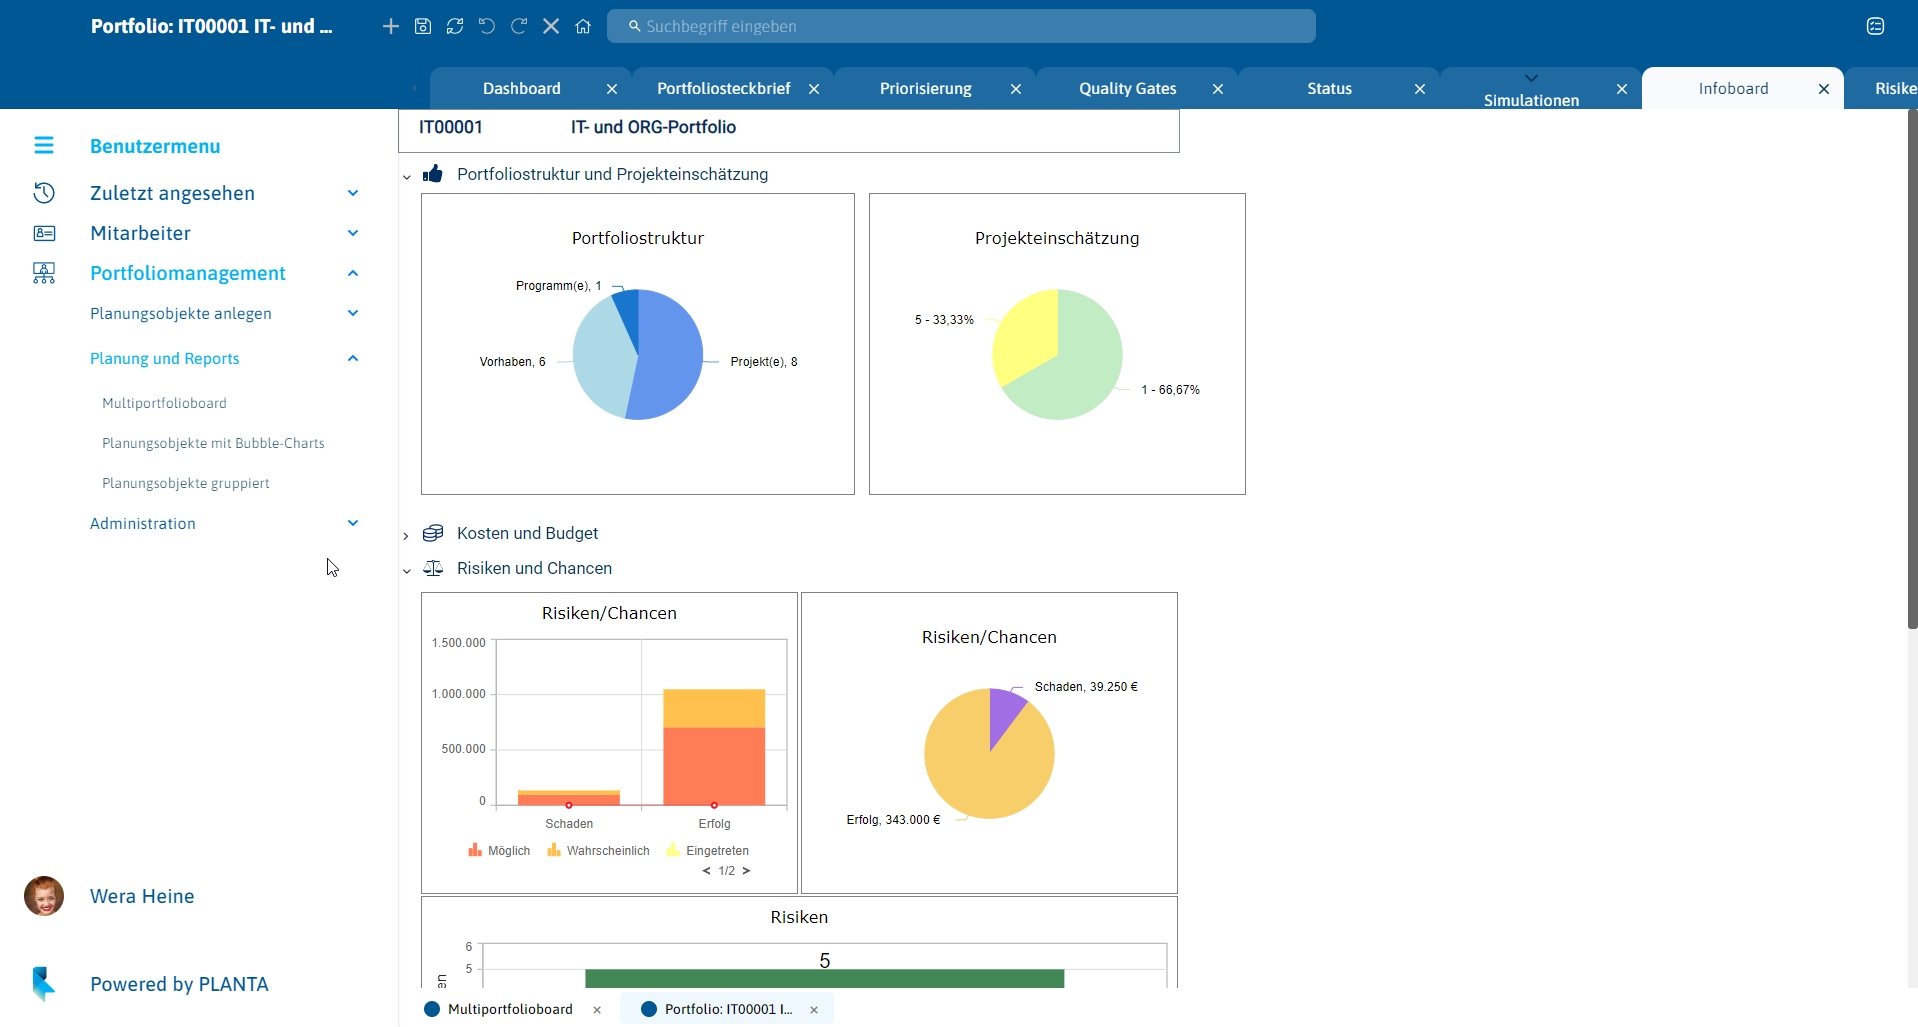Close the bottom Portfolio IT00001 panel tab
The image size is (1918, 1027).
[x=814, y=1010]
